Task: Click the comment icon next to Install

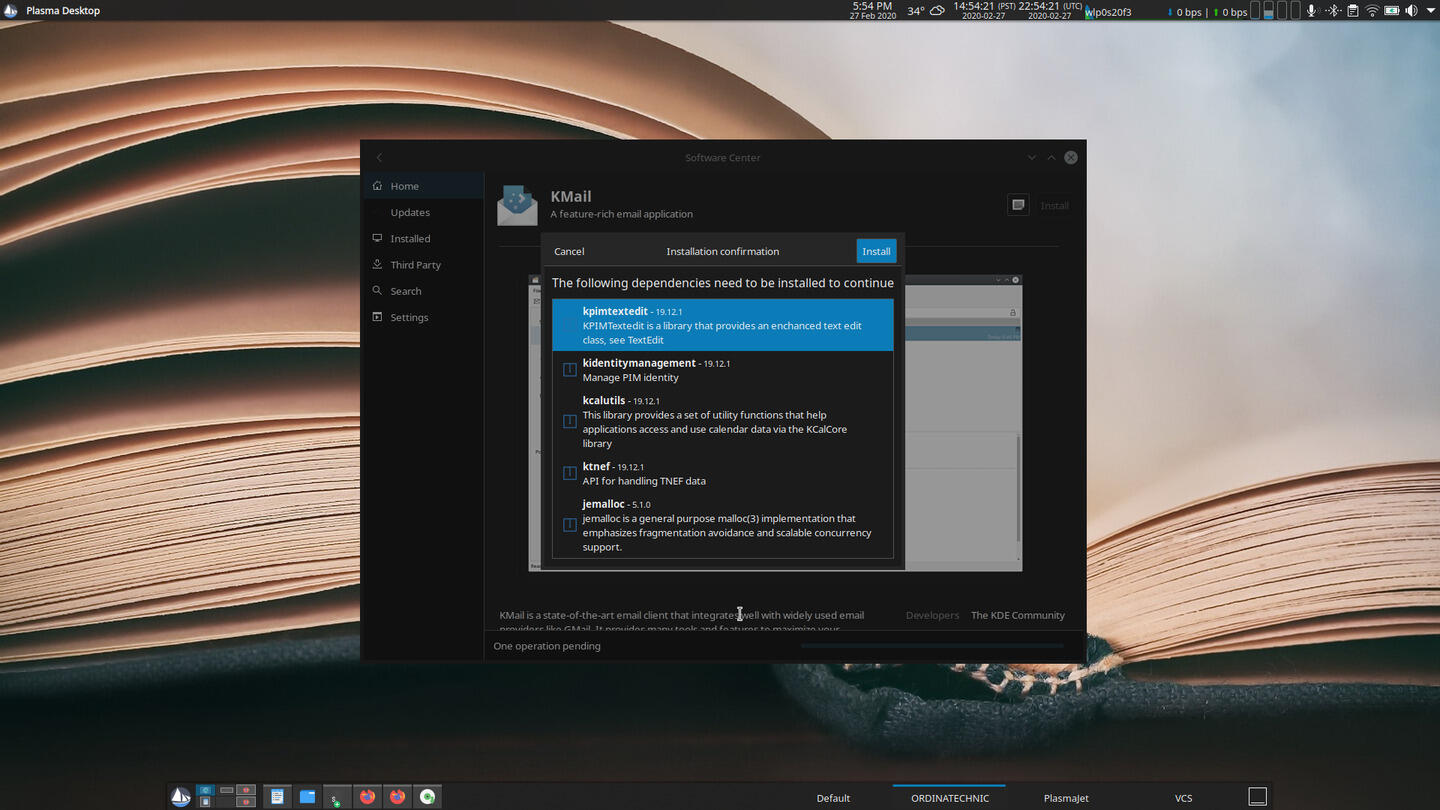Action: (x=1018, y=205)
